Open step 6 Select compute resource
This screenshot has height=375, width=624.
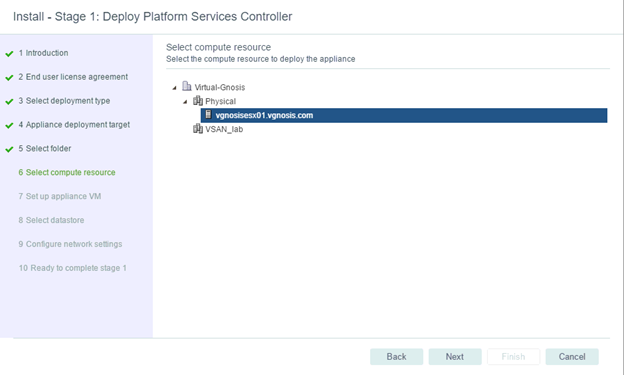click(x=67, y=172)
